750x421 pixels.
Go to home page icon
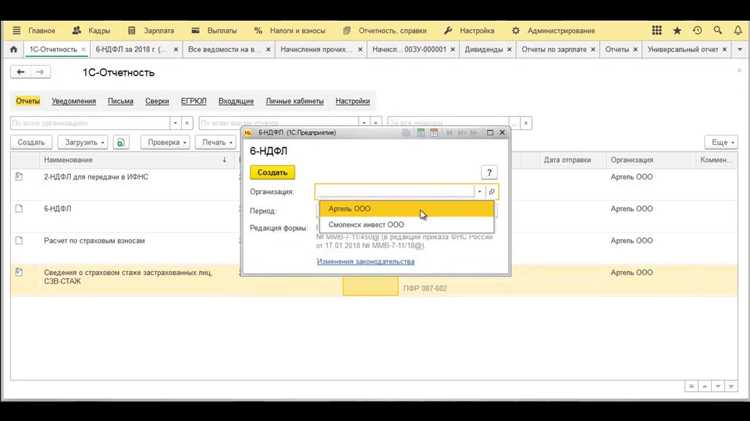(x=13, y=49)
